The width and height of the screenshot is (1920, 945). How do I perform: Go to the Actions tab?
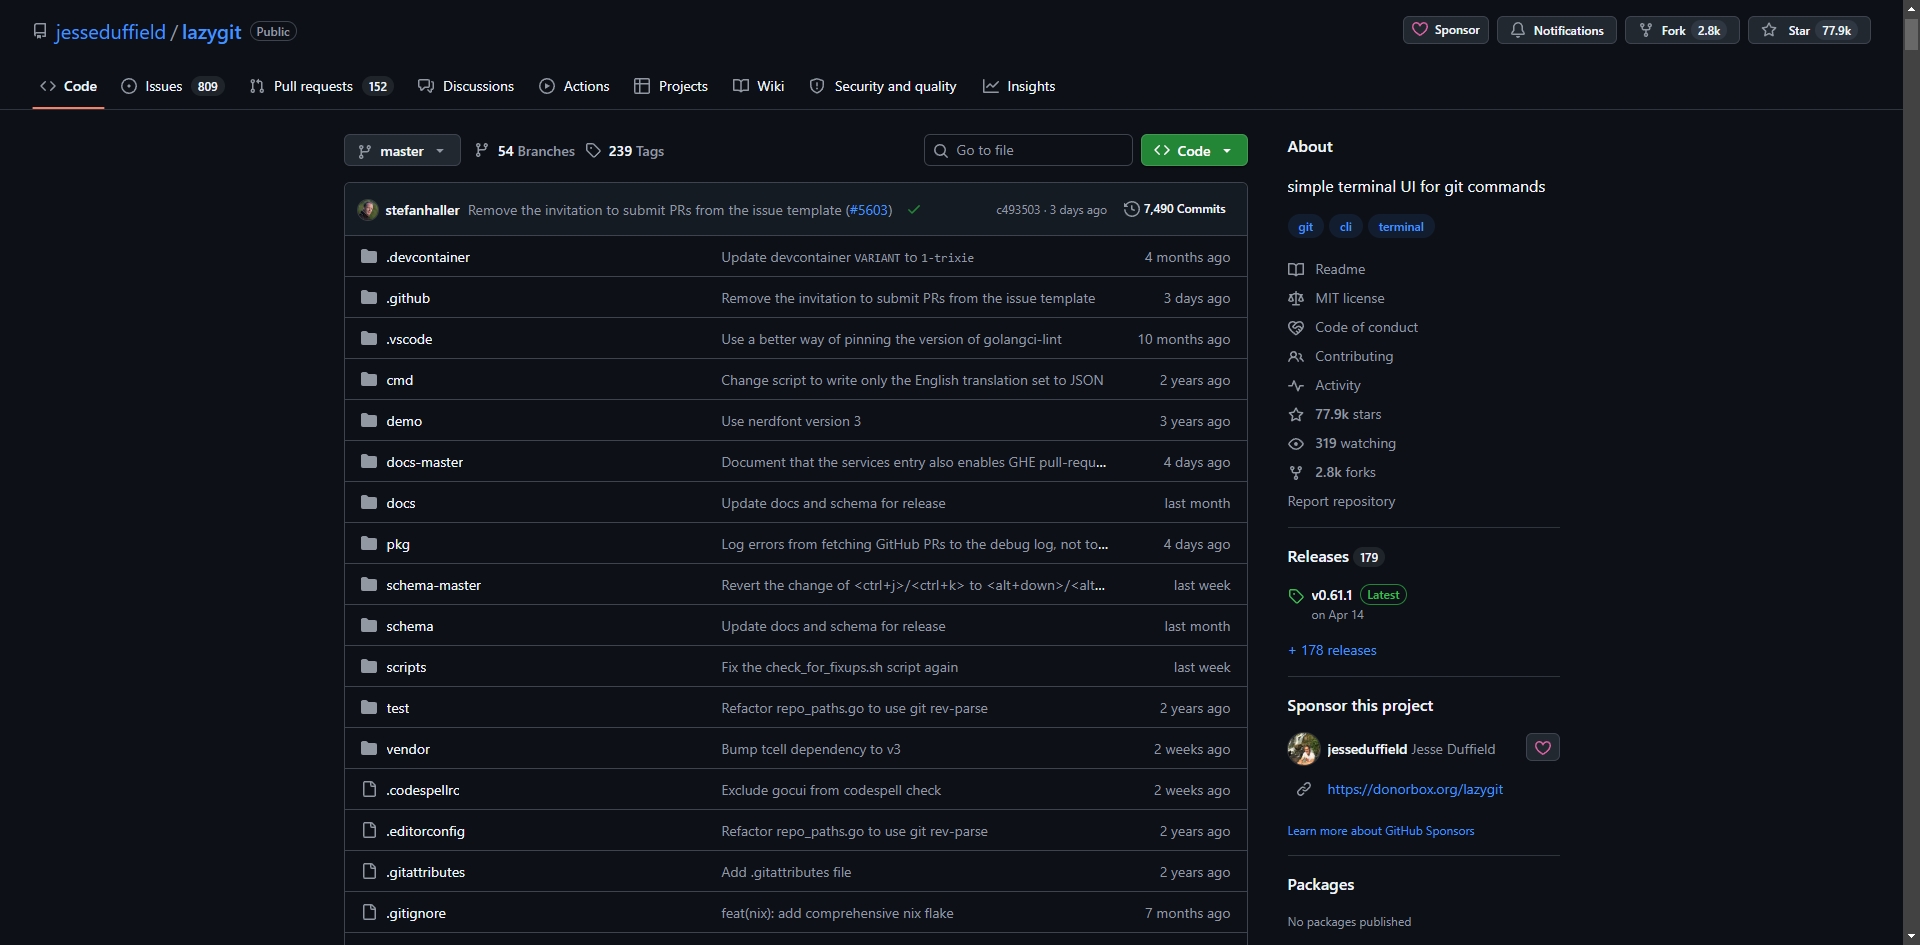[574, 87]
